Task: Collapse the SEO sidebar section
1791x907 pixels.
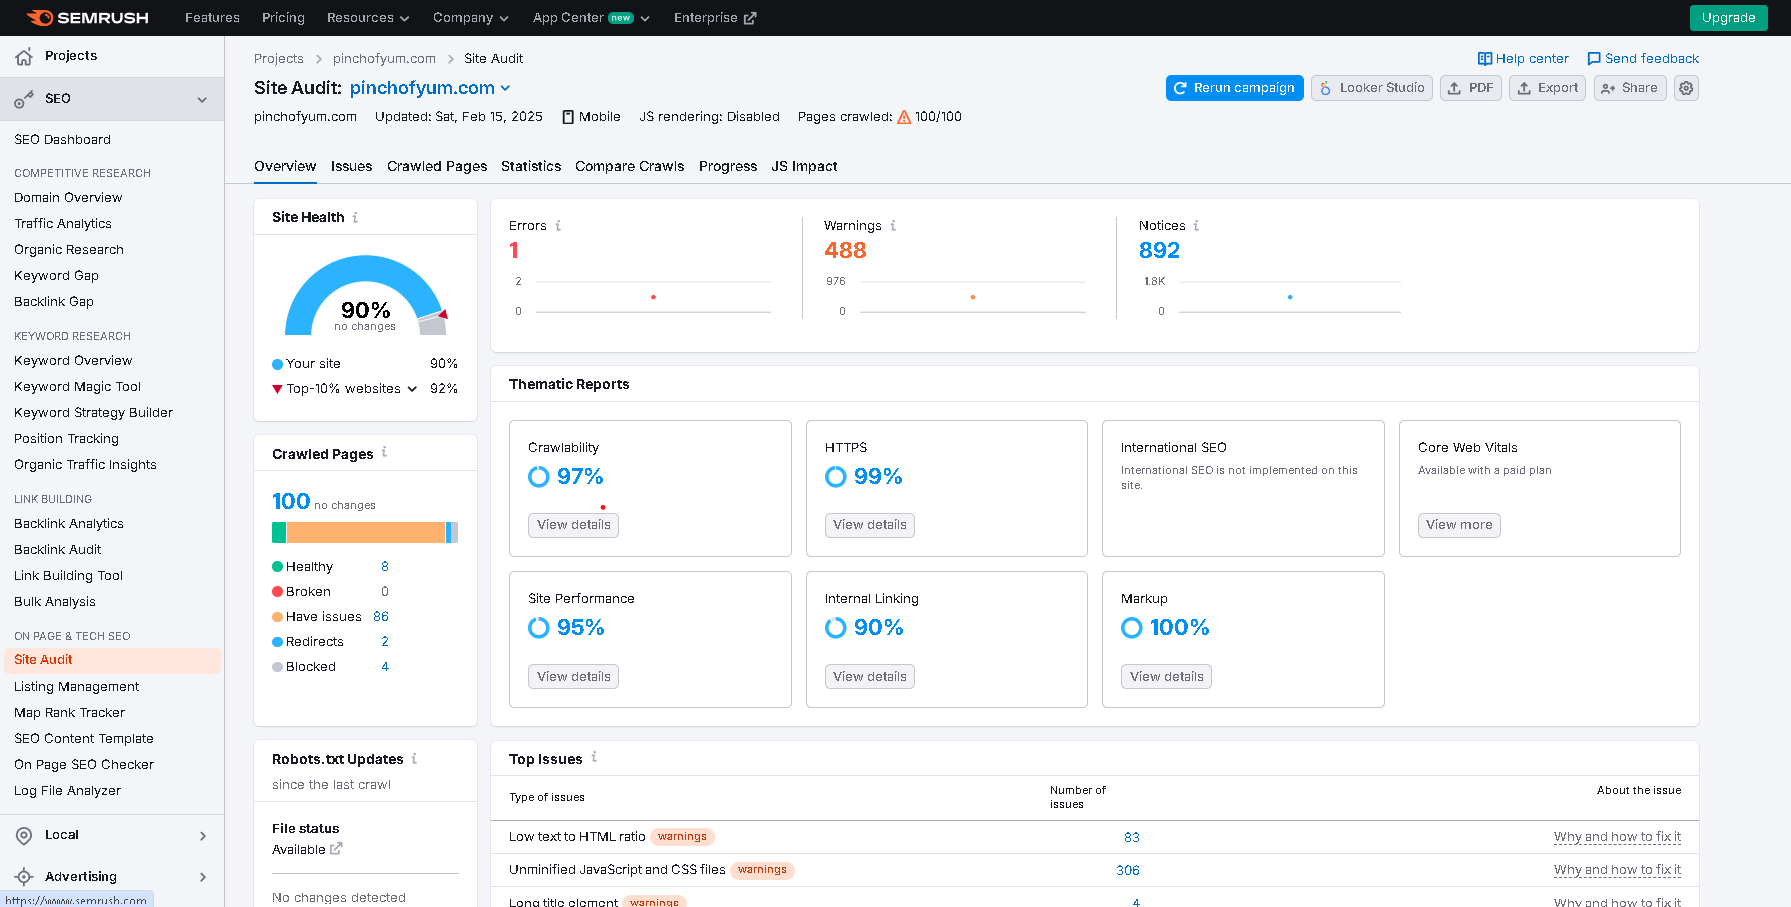Action: [x=202, y=99]
